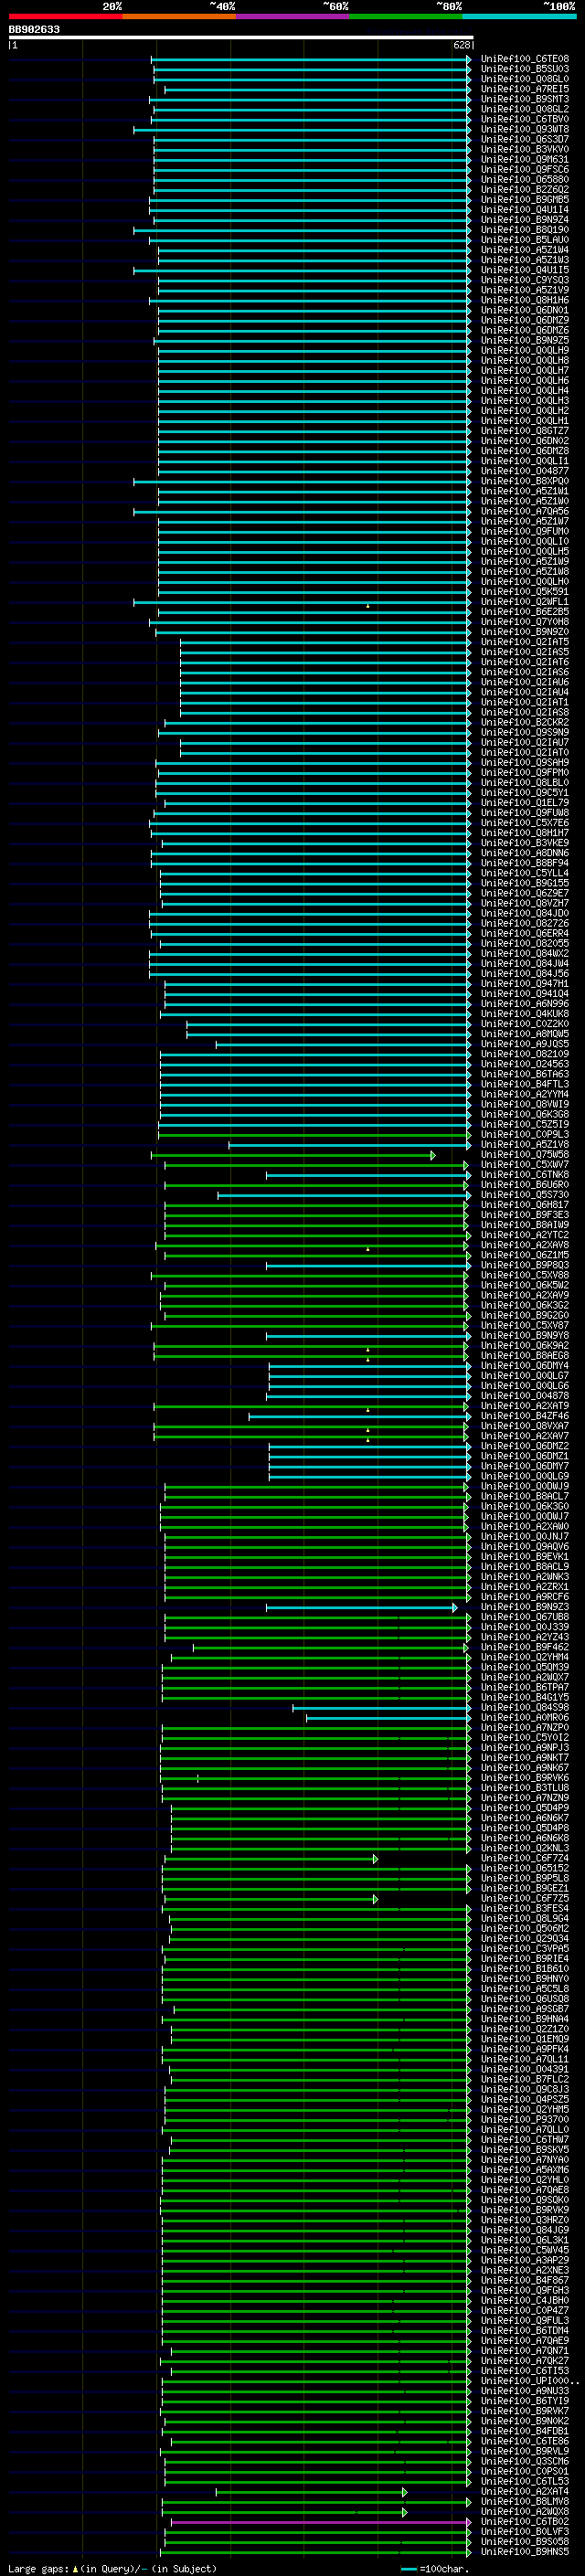
Task: Click the green alignment bar of UniRef100_Q75W58
Action: tap(293, 1155)
